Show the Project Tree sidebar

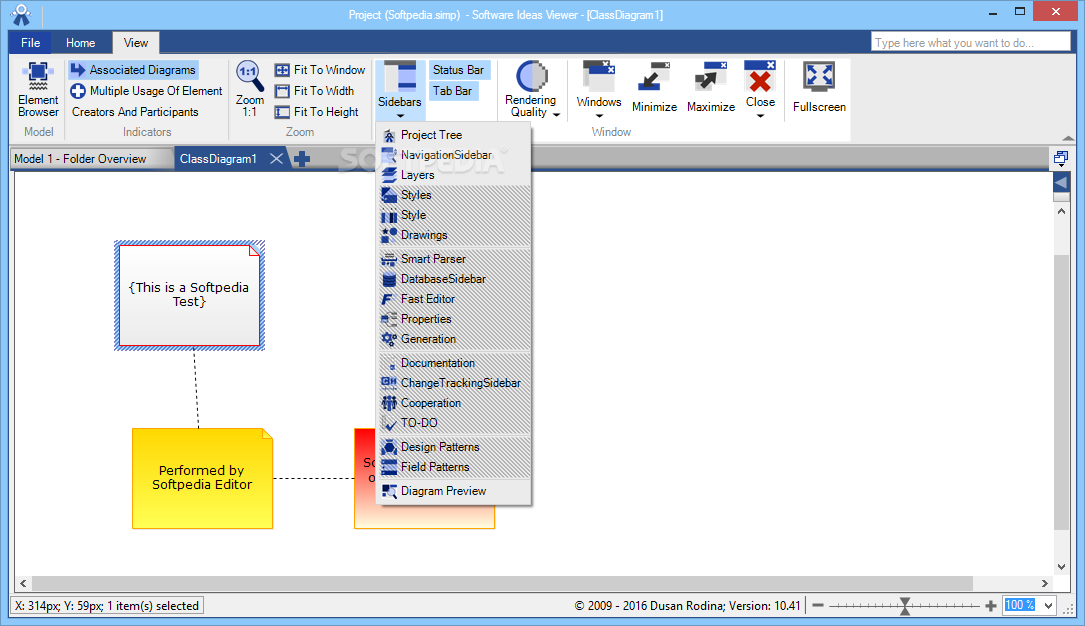pyautogui.click(x=454, y=135)
